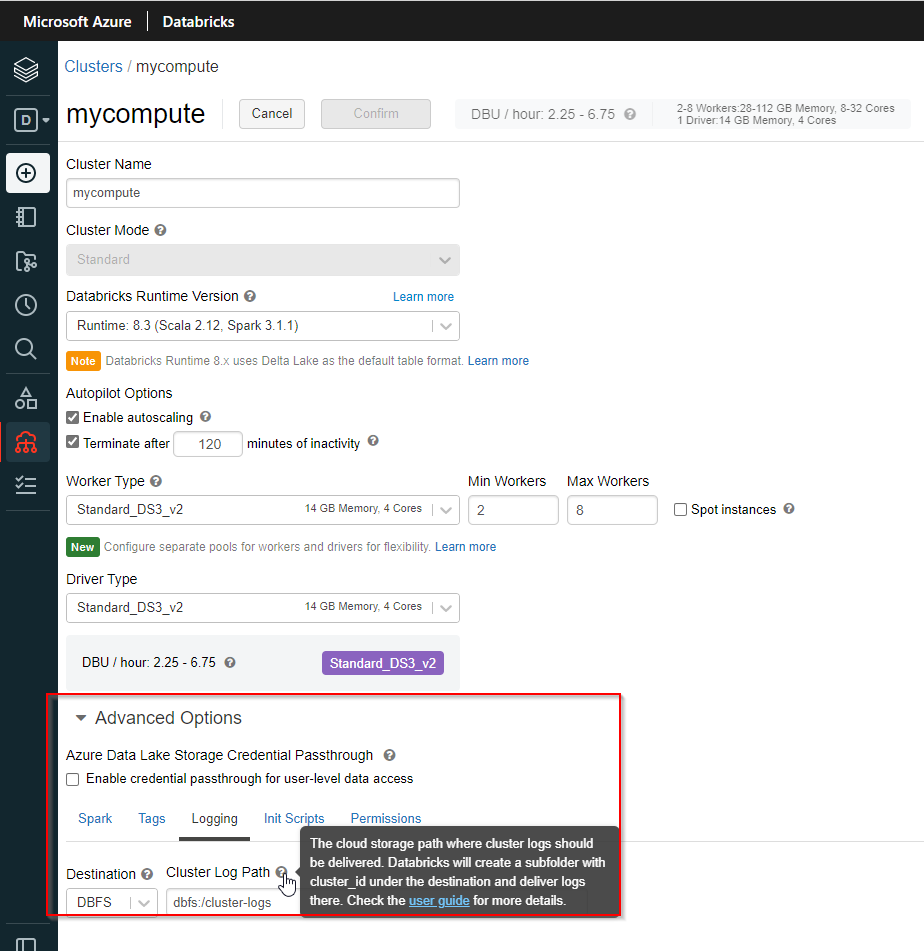Open the Recents clock icon
The width and height of the screenshot is (924, 951).
[26, 305]
